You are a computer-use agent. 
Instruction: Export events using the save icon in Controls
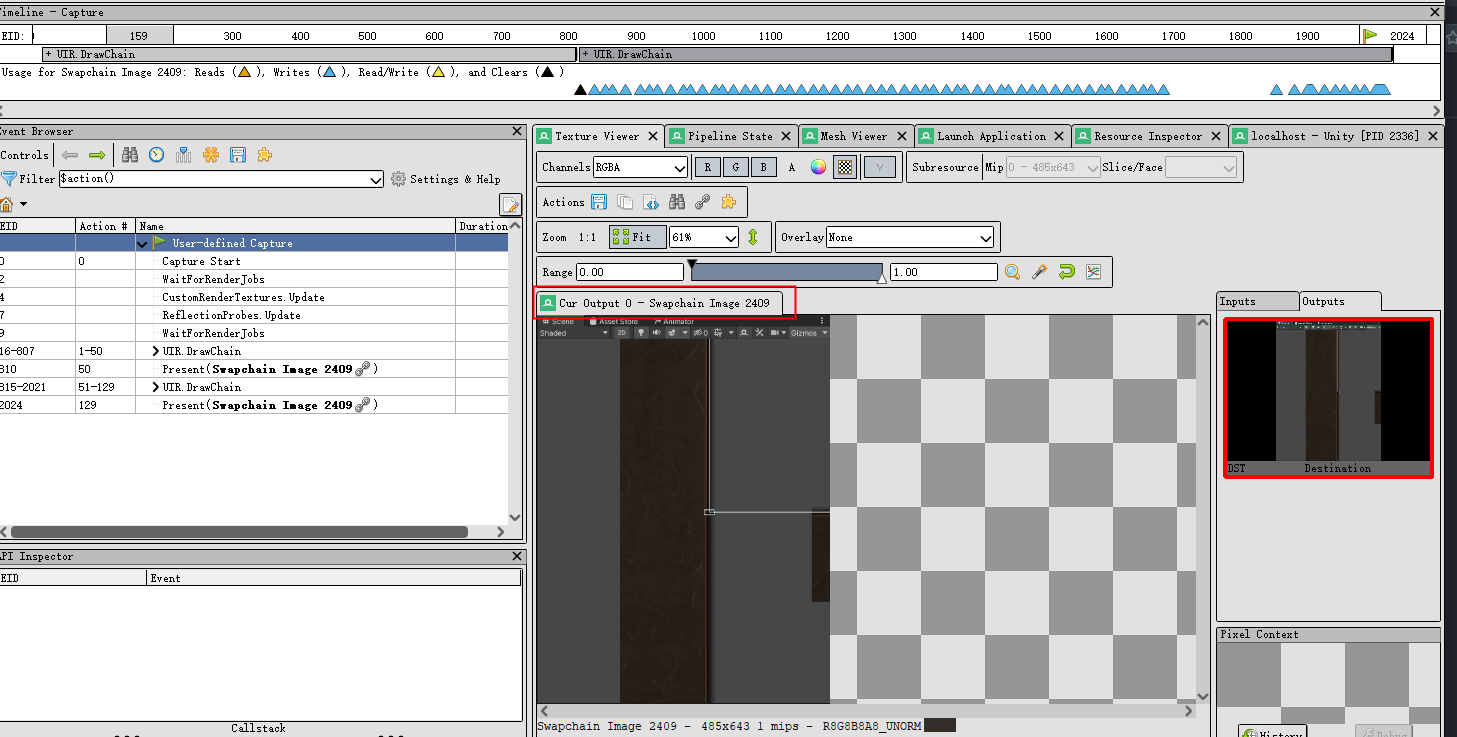tap(236, 155)
